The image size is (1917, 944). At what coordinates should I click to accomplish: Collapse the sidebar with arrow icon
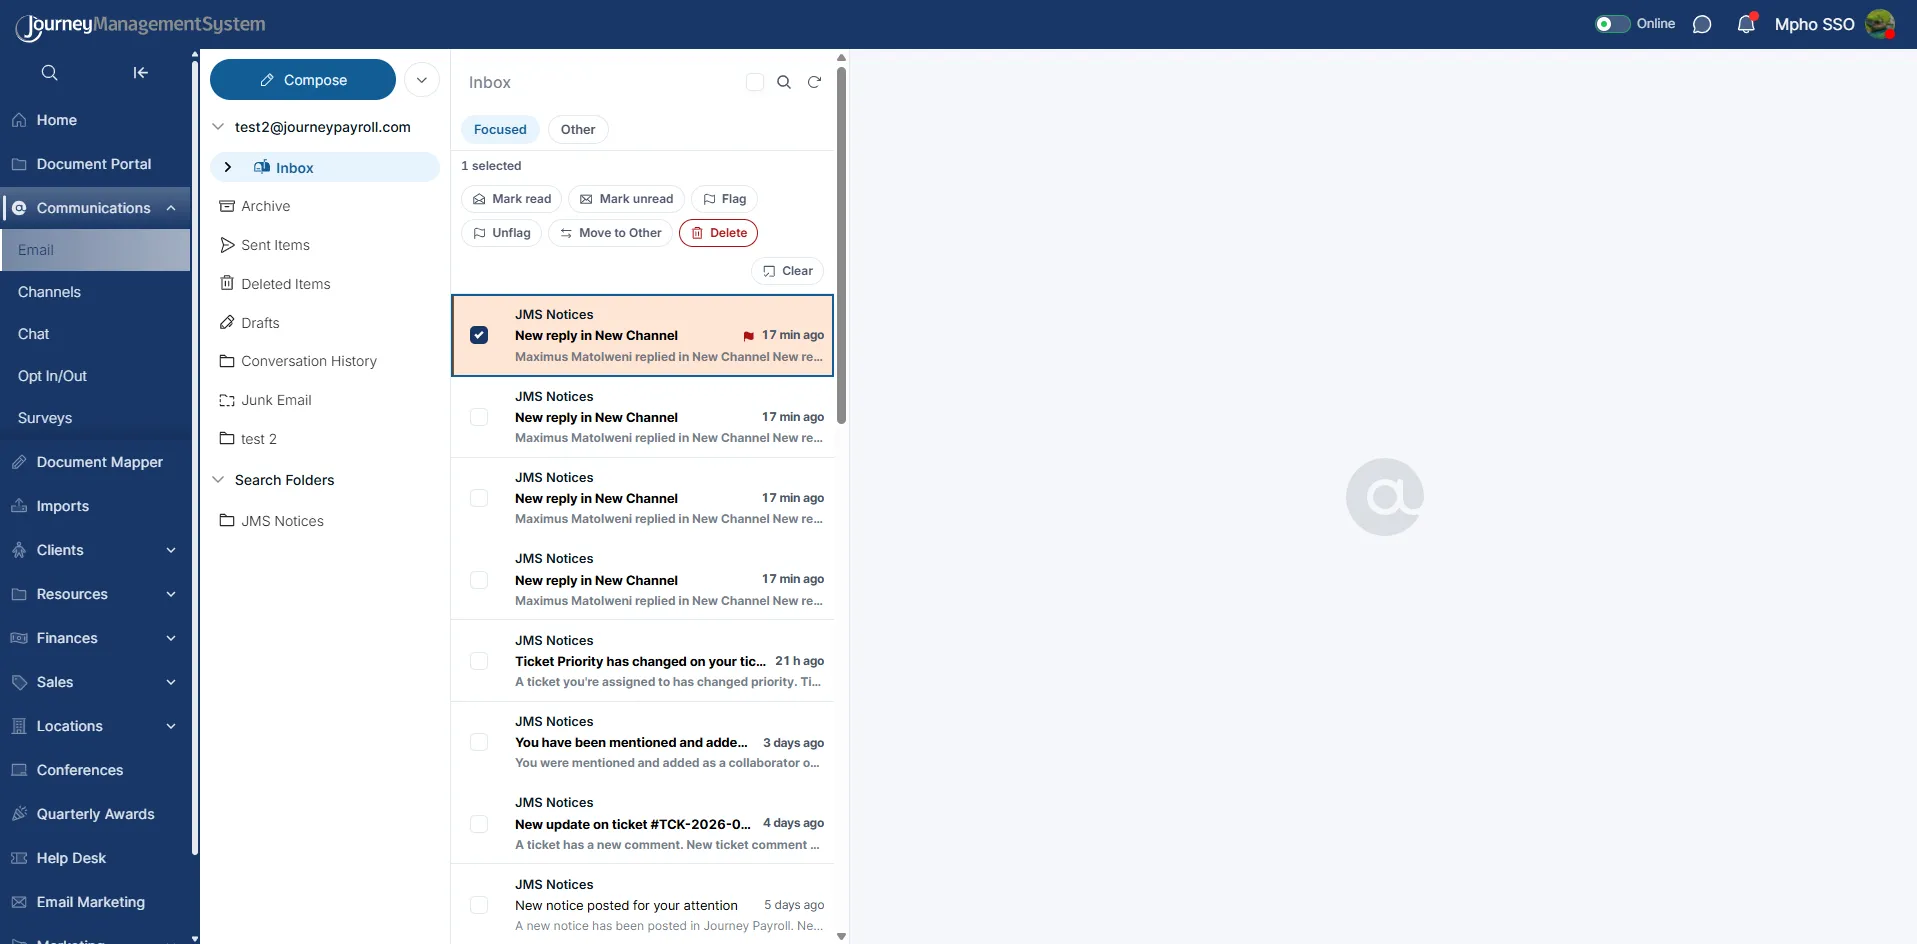coord(141,73)
